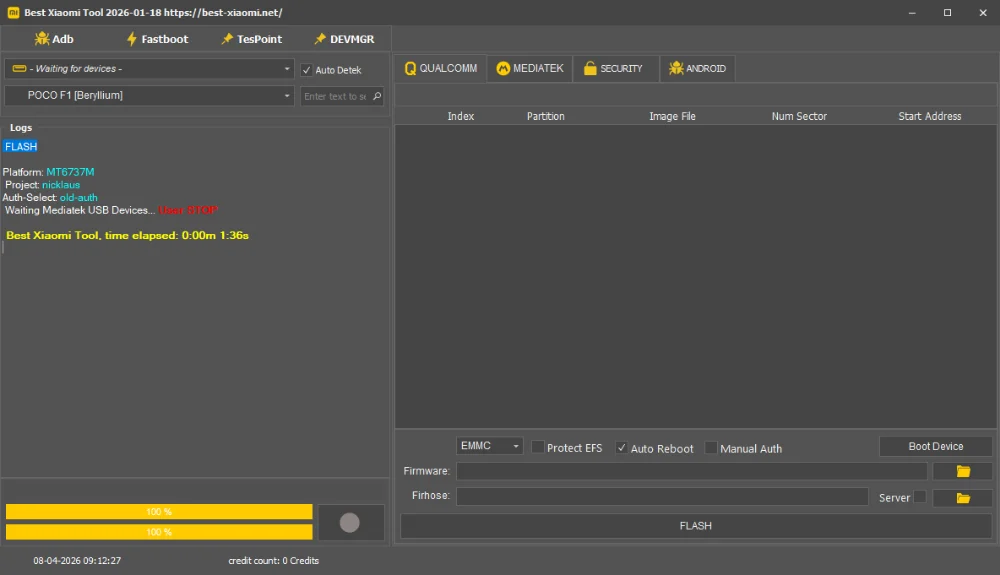Click the Adb bug icon
Screen dimensions: 1000x575
click(41, 39)
